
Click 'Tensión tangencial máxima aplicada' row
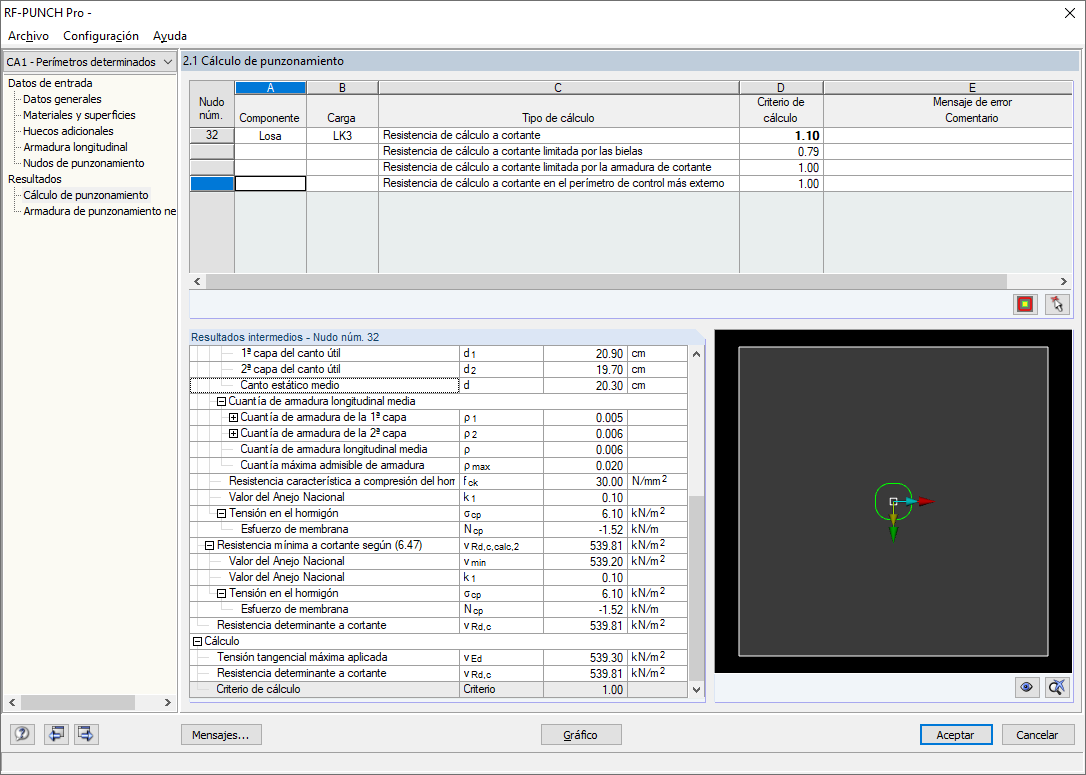point(438,657)
